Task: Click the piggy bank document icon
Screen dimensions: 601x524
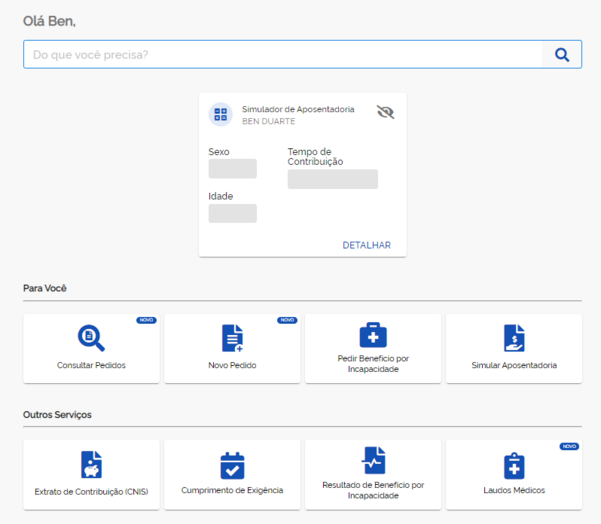Action: pos(91,465)
